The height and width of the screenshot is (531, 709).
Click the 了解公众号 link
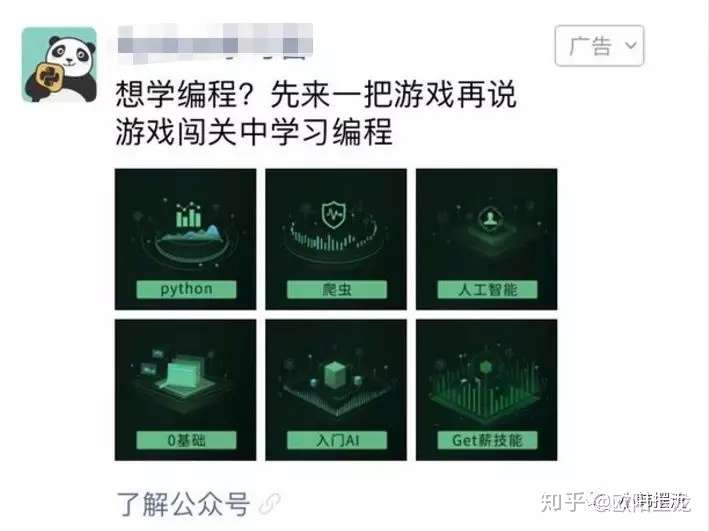pos(183,504)
